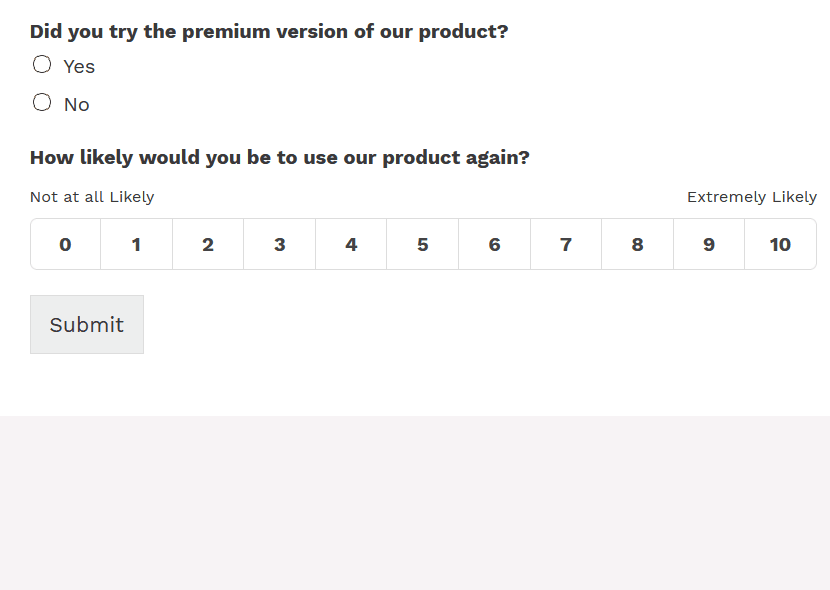Rate 5 as your likelihood score
This screenshot has width=830, height=590.
pyautogui.click(x=422, y=243)
